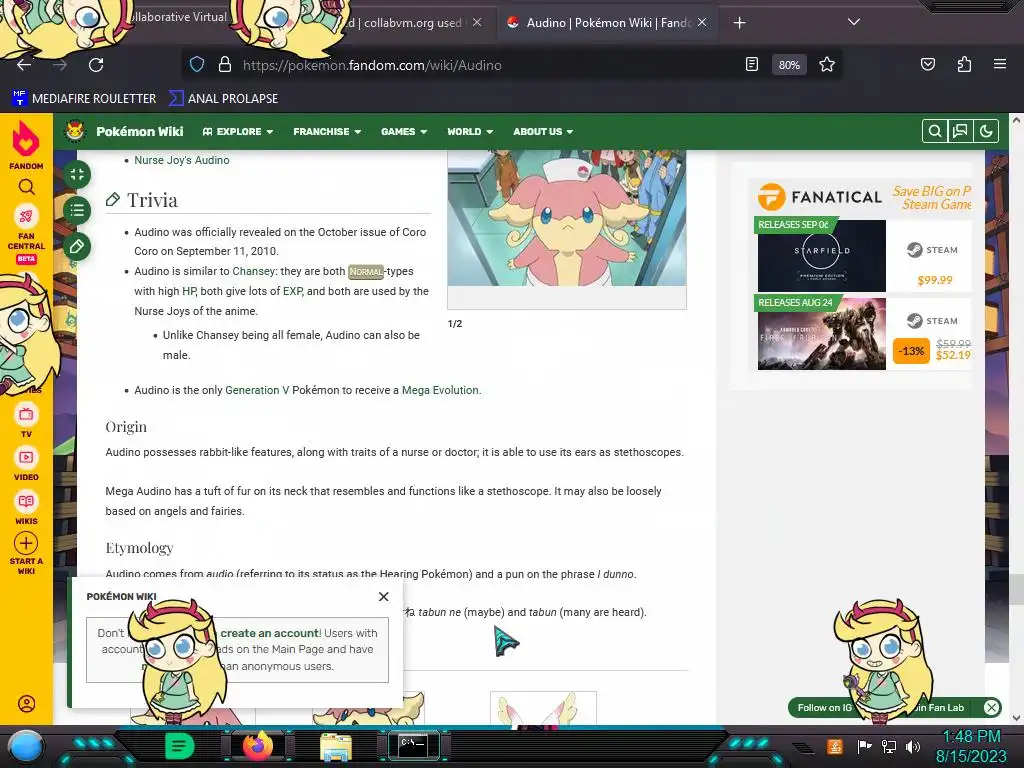Open the green notes app on taskbar
This screenshot has height=768, width=1024.
180,746
